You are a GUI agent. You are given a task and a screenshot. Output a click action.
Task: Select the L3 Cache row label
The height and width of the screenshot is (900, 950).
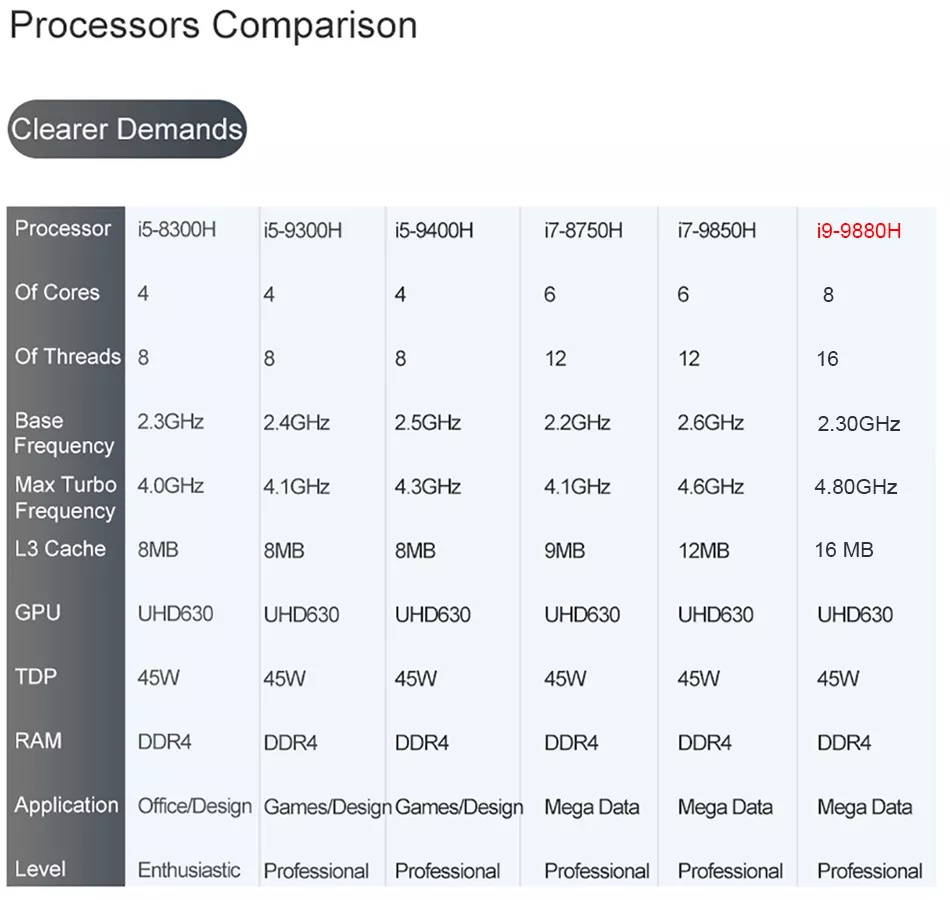(60, 548)
